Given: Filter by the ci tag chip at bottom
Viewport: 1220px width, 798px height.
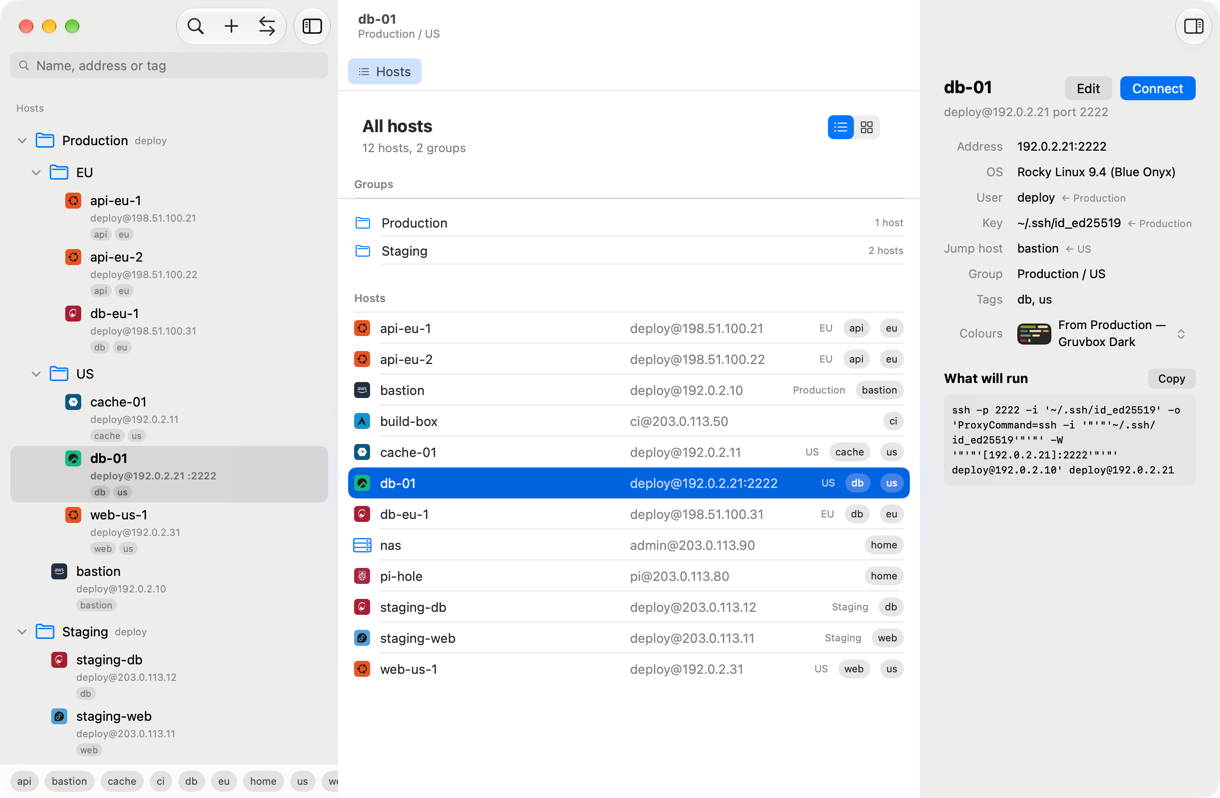Looking at the screenshot, I should [x=160, y=782].
